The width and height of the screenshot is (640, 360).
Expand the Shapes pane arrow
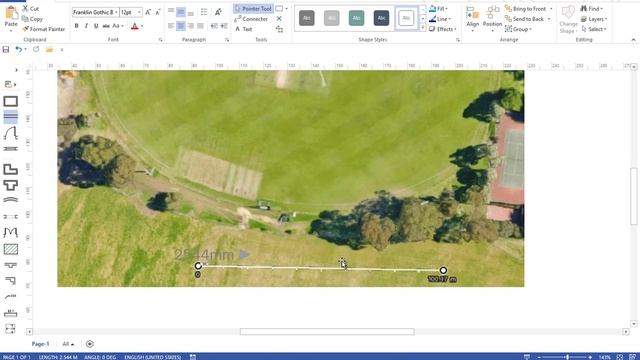pyautogui.click(x=16, y=70)
